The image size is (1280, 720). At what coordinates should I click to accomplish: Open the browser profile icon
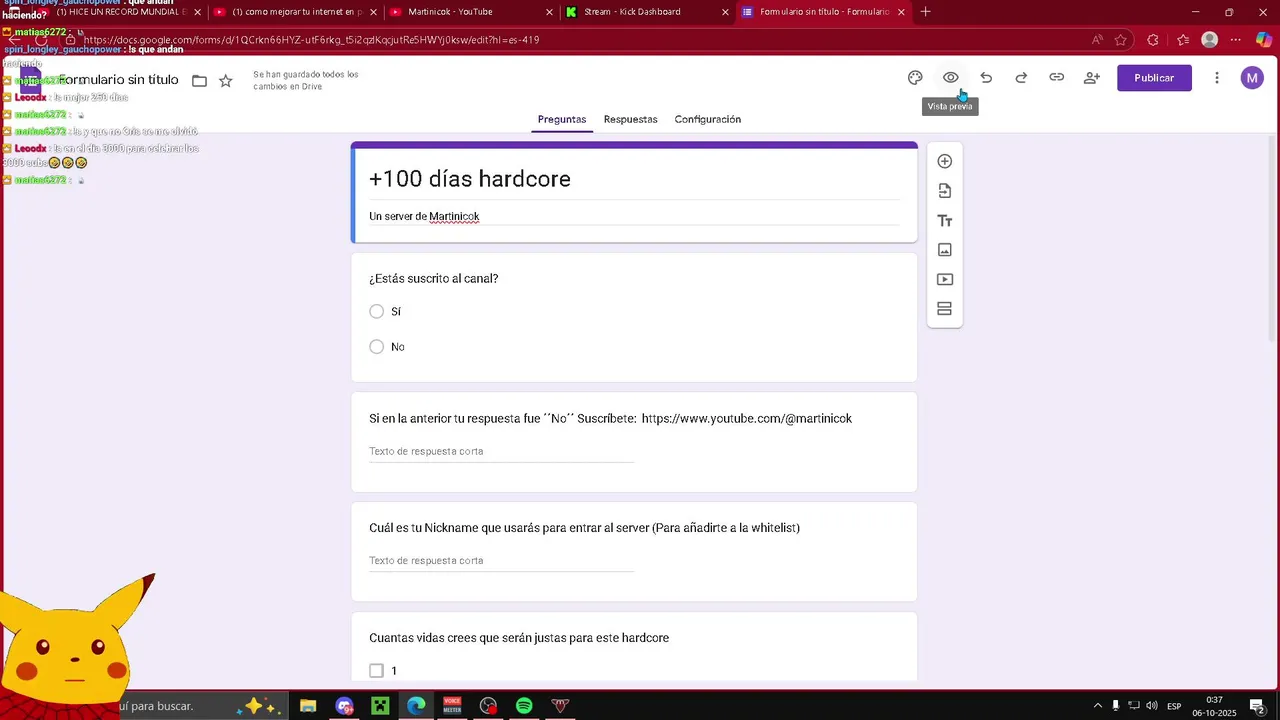[1210, 40]
